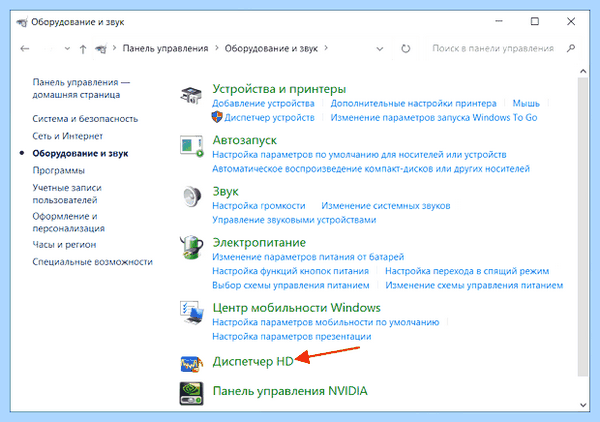The height and width of the screenshot is (422, 600).
Task: Click the AutoPlay (Автозапуск) icon
Action: [x=192, y=146]
